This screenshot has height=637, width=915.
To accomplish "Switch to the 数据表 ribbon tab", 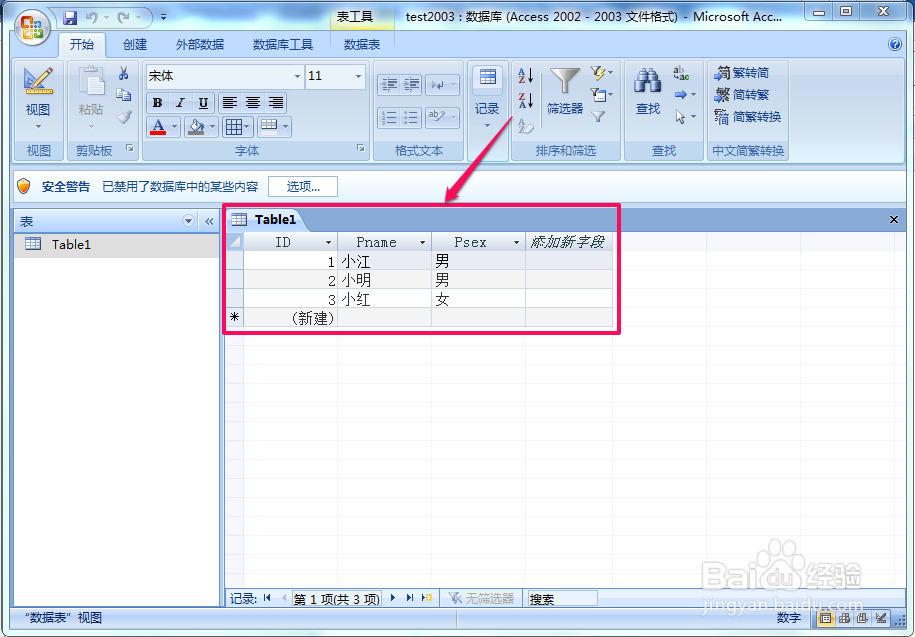I will point(362,44).
